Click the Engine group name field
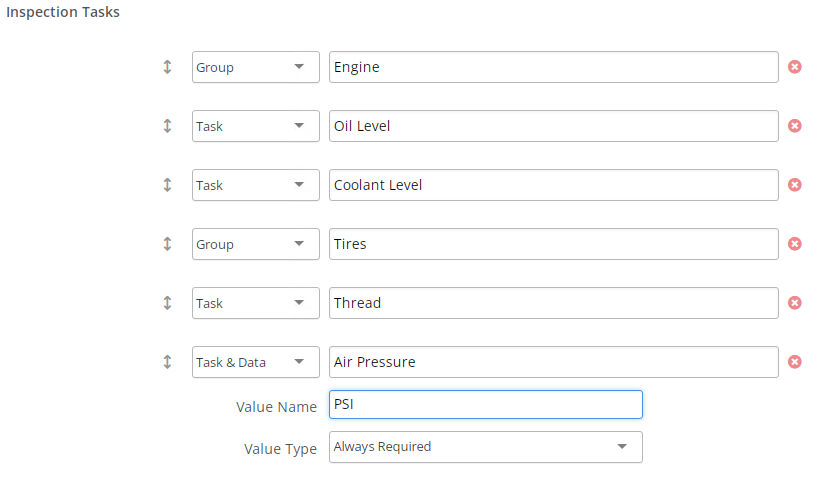826x493 pixels. (x=553, y=67)
